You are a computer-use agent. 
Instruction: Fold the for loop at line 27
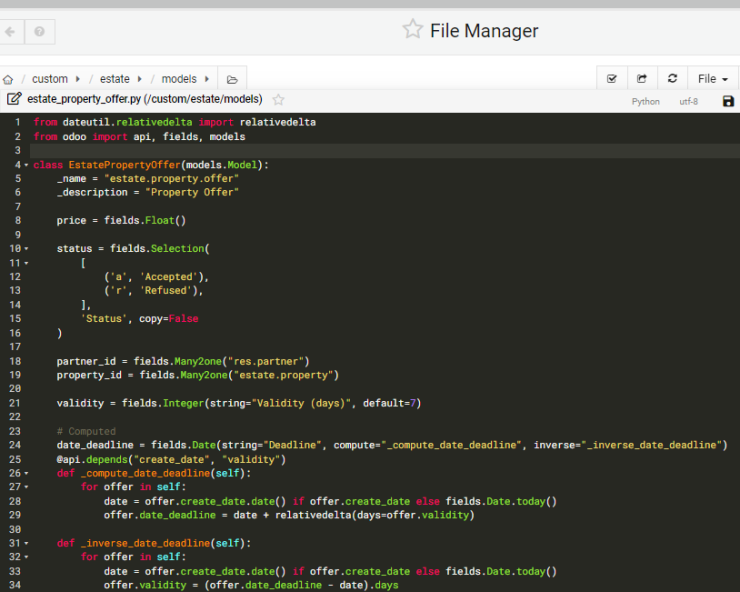point(26,487)
